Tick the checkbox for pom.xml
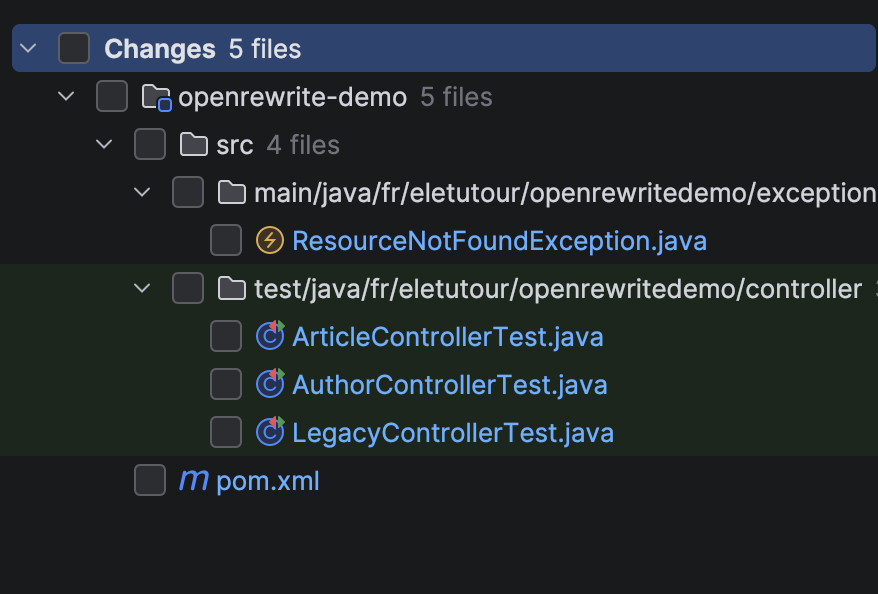Image resolution: width=878 pixels, height=594 pixels. click(150, 481)
